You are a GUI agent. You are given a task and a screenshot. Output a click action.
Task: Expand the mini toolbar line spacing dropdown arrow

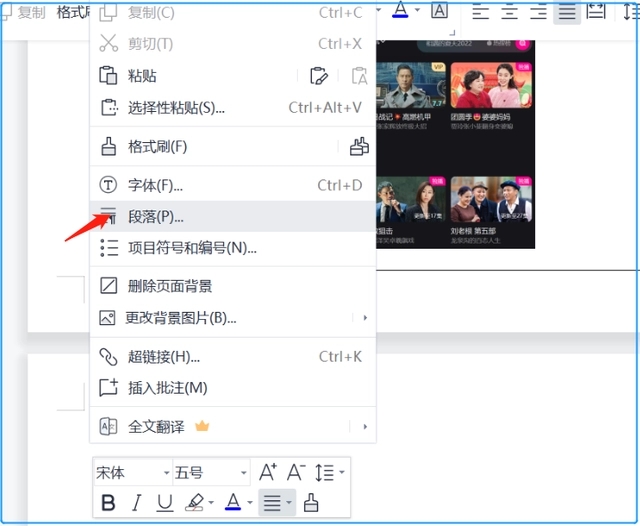(342, 473)
